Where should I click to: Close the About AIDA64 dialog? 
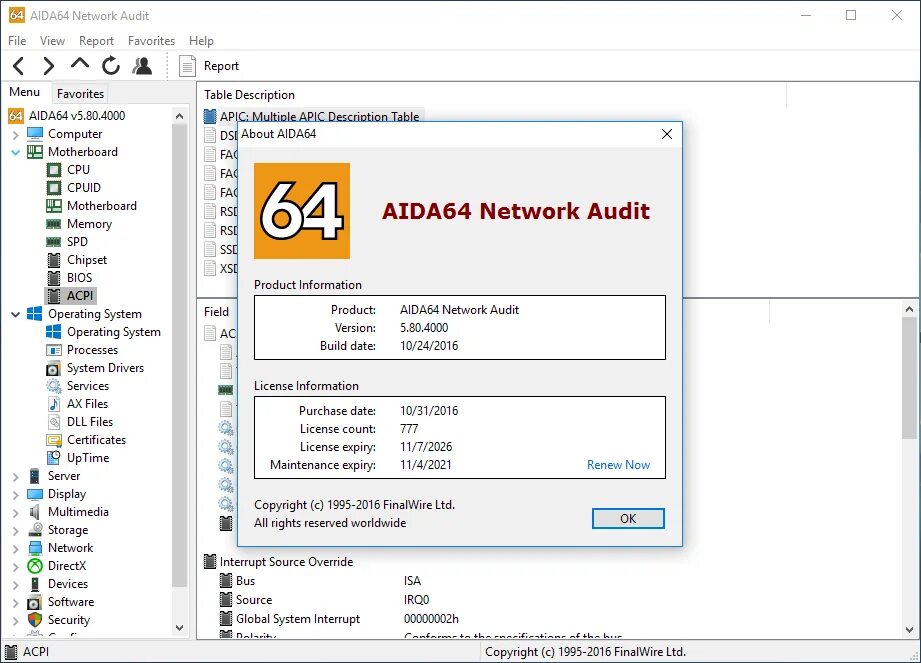667,134
